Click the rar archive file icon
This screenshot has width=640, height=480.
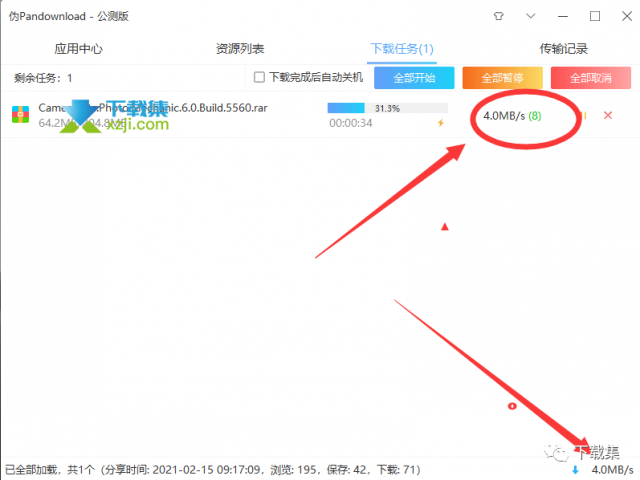(20, 115)
